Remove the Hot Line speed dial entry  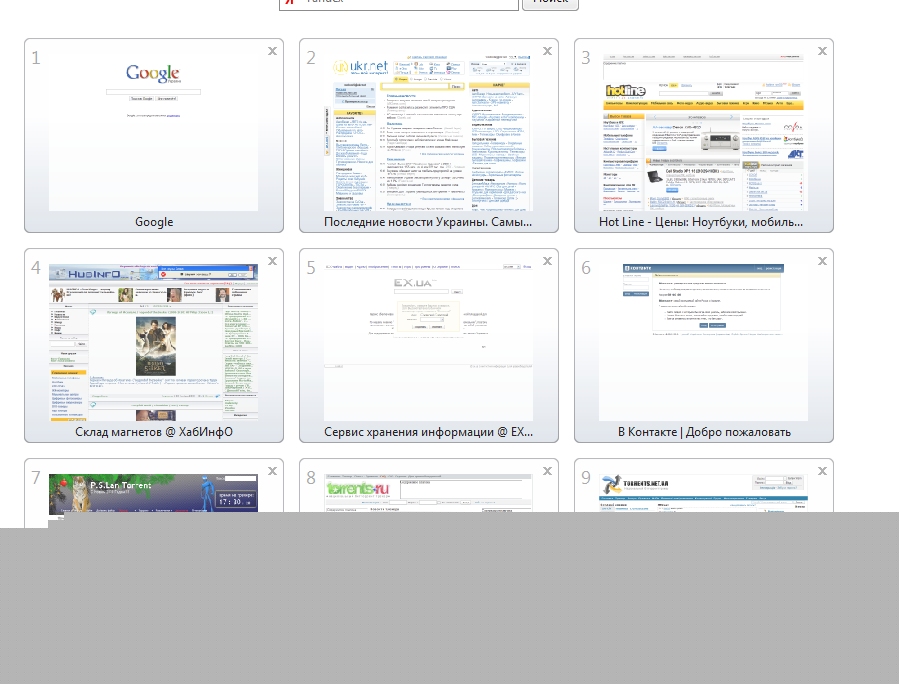point(822,51)
